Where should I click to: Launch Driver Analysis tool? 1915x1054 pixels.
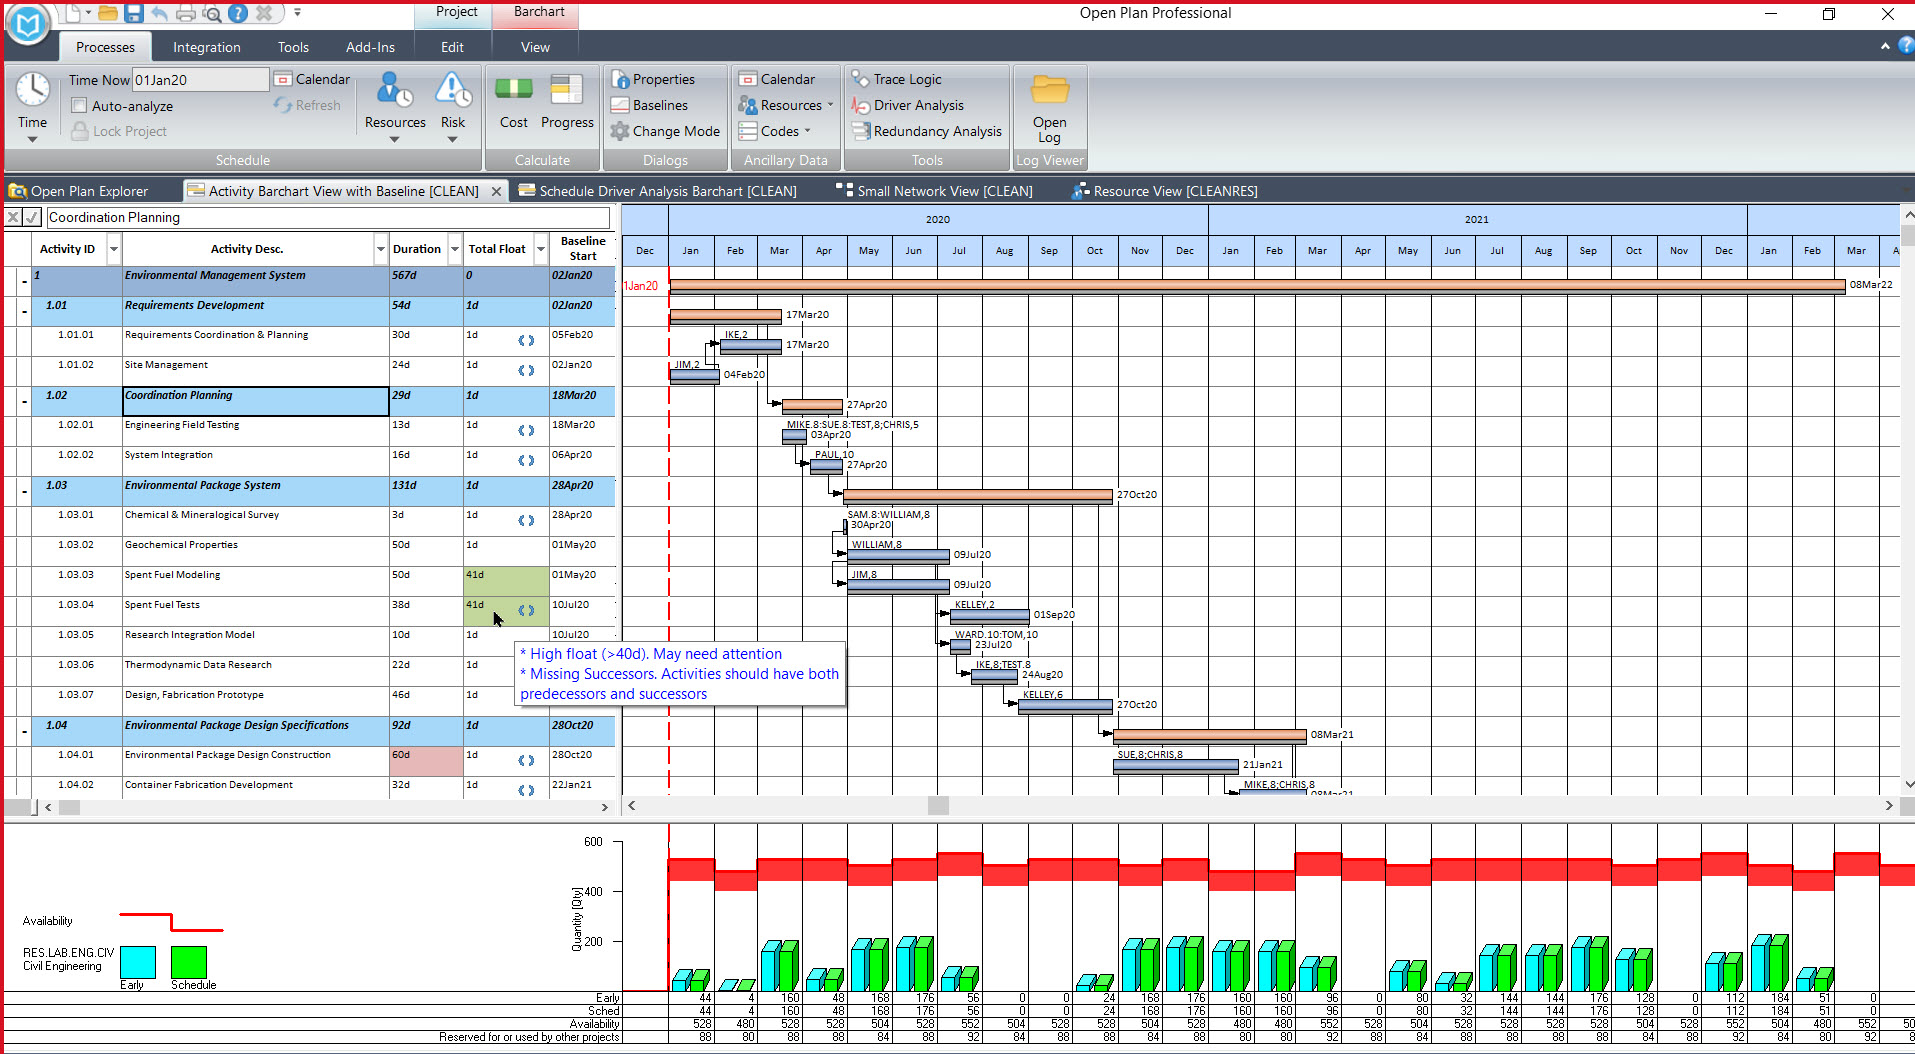pos(917,105)
